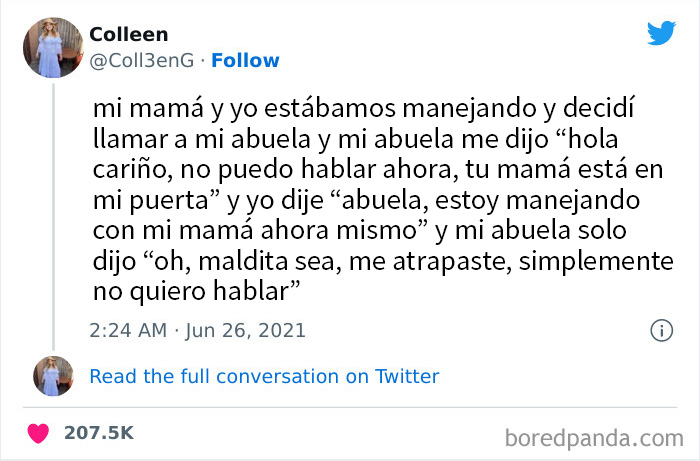
Task: Open the tweet info icon
Action: click(661, 329)
